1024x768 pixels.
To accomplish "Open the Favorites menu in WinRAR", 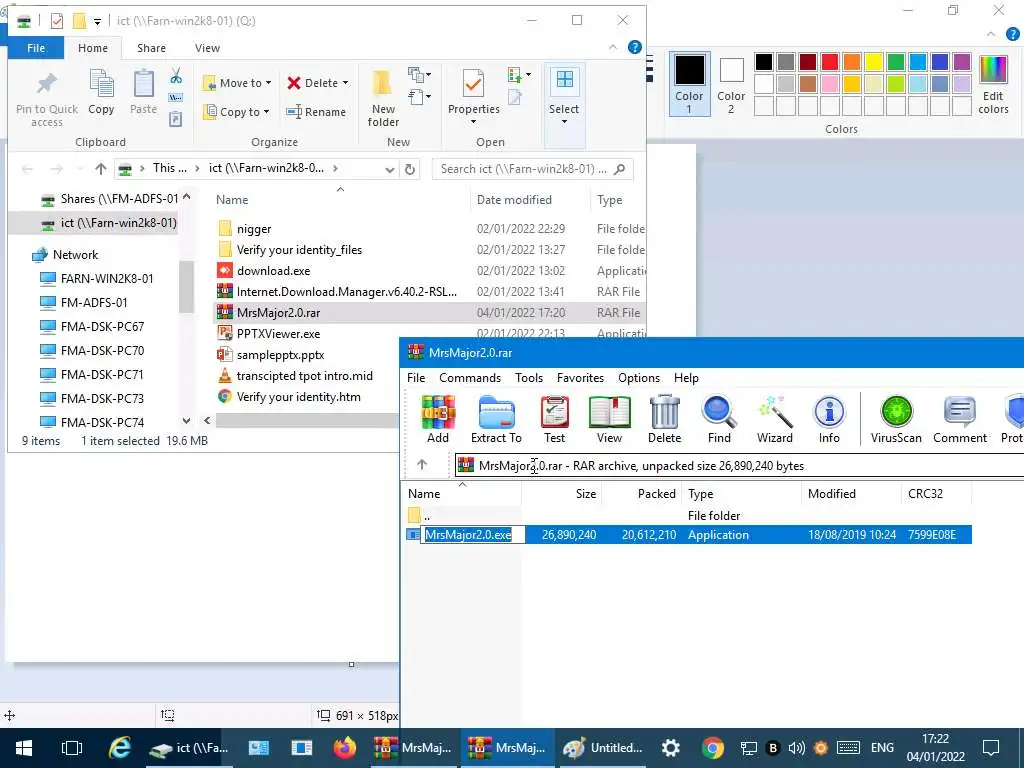I will 580,377.
